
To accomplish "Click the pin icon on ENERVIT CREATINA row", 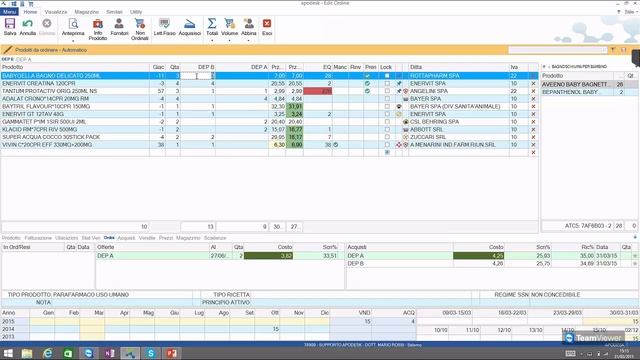I will point(399,83).
